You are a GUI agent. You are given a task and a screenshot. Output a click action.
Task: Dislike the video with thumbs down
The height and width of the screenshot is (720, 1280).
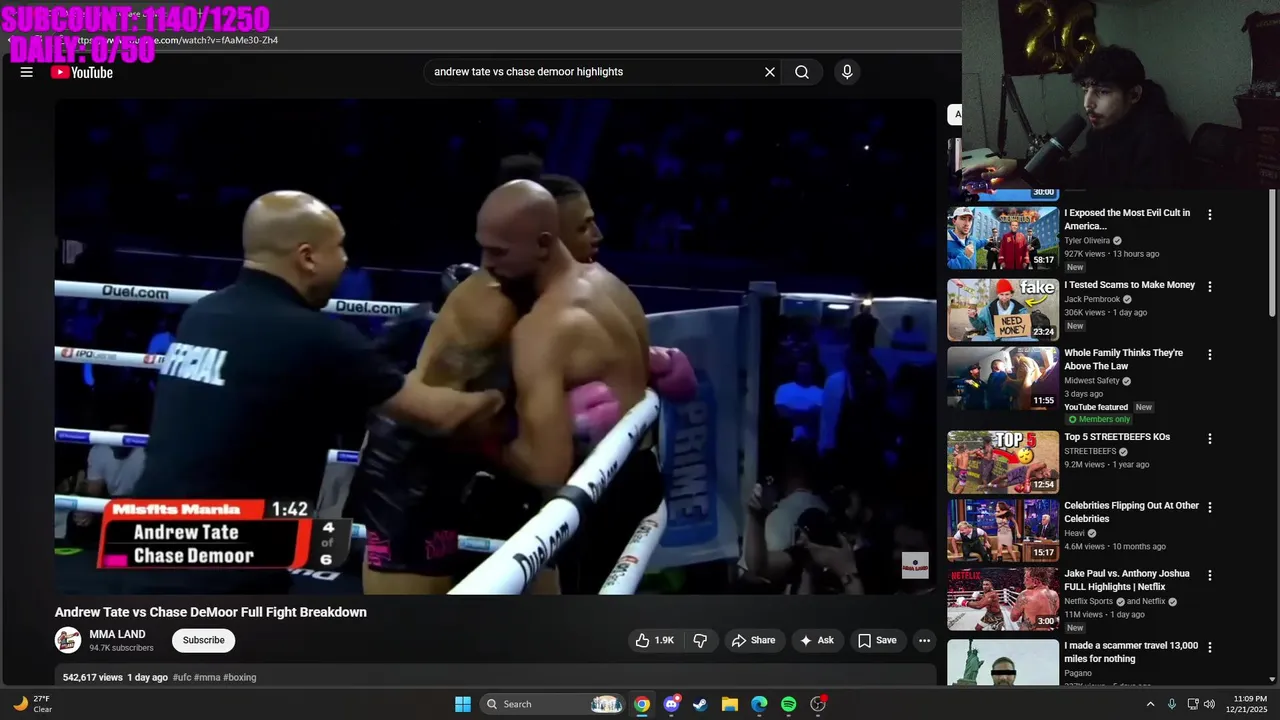(x=700, y=640)
